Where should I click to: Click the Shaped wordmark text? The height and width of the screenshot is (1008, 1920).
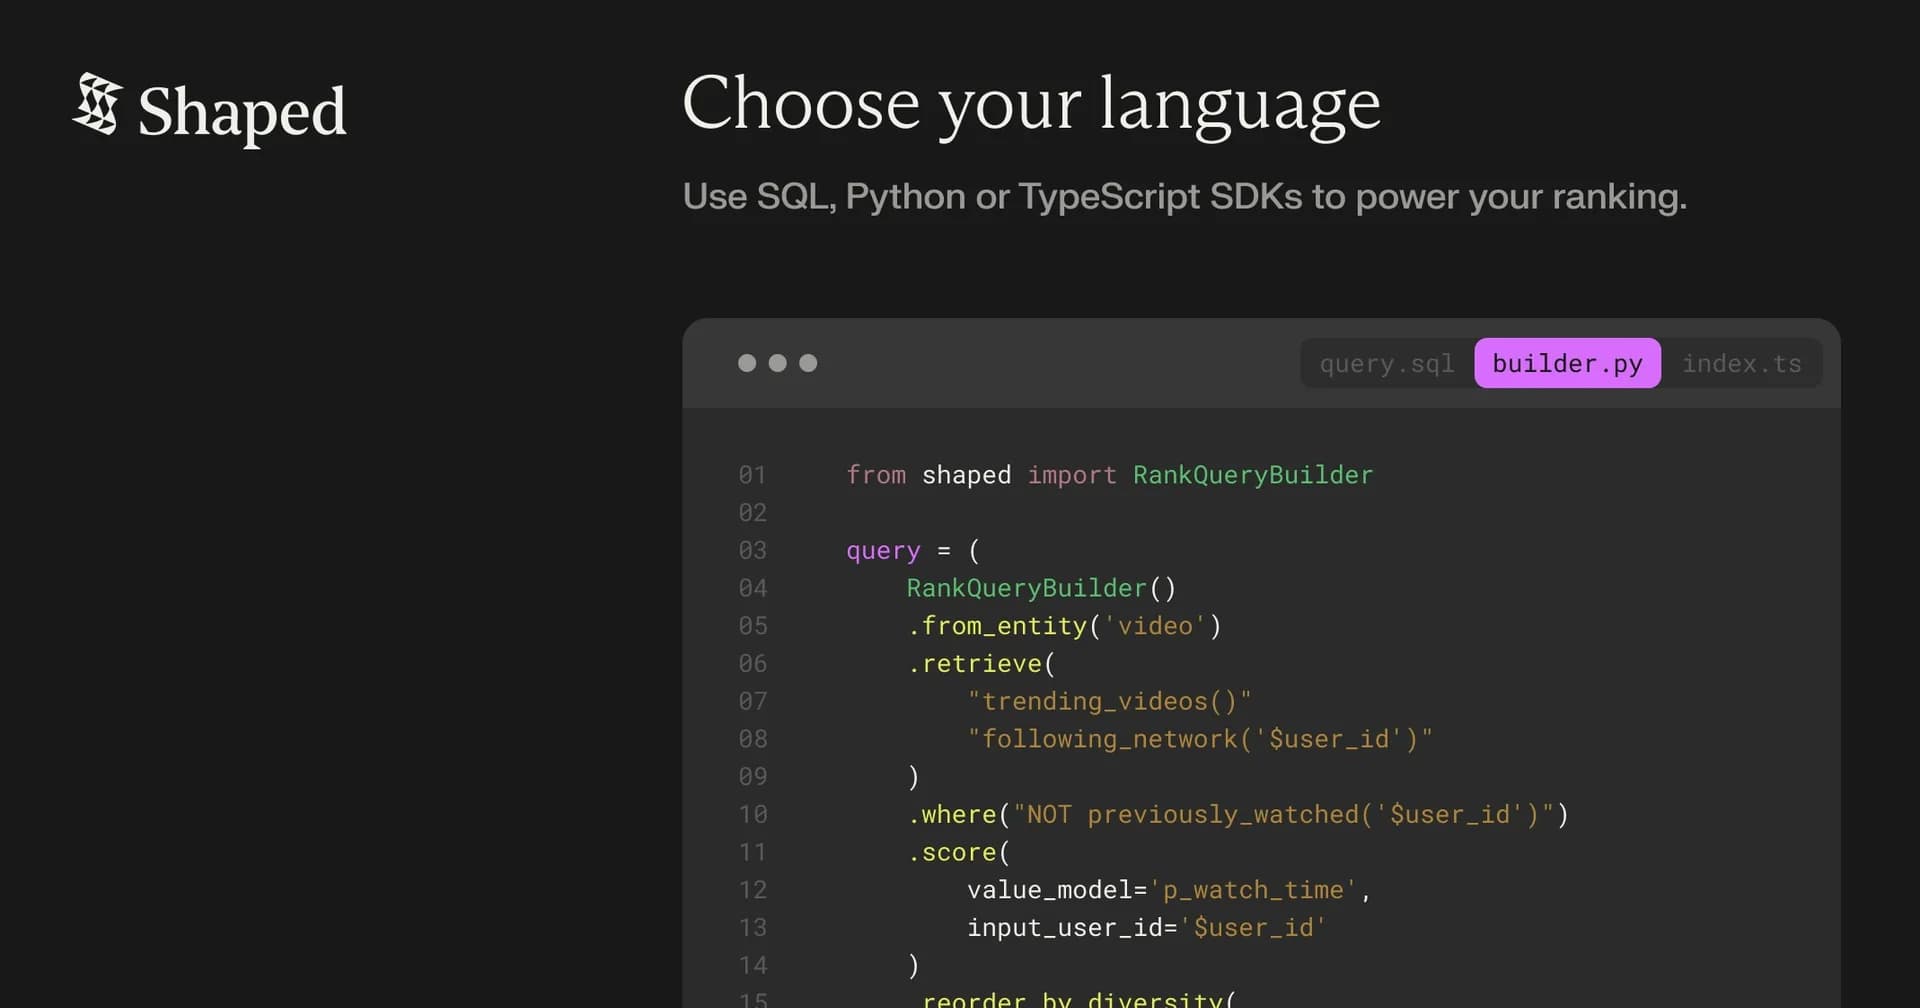241,113
